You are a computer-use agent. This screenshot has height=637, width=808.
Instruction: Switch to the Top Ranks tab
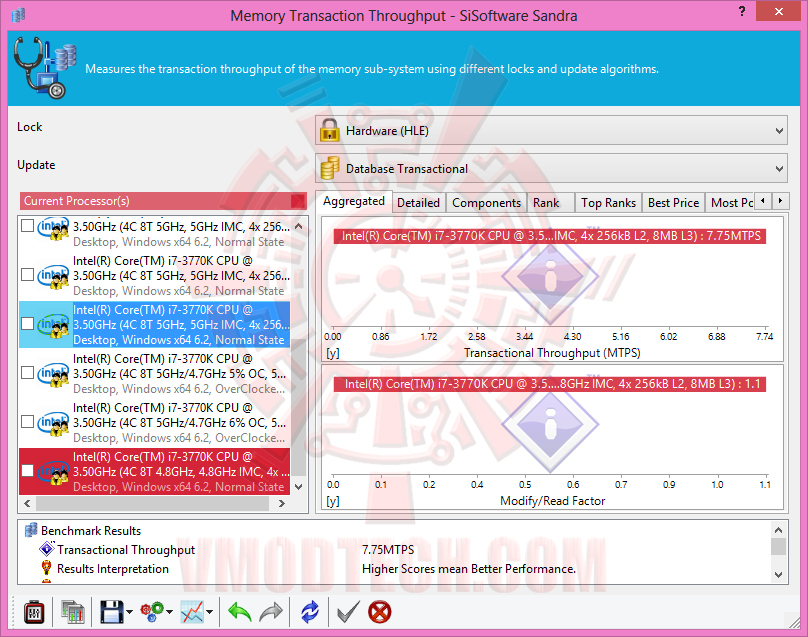(608, 203)
